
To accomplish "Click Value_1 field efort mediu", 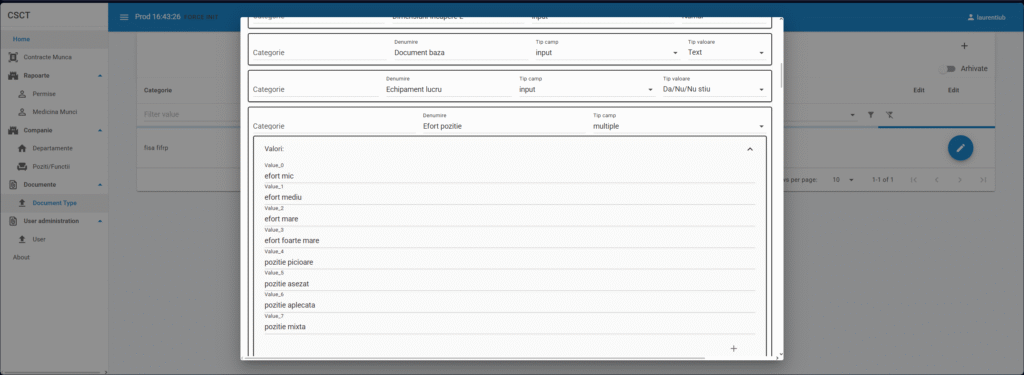I will (x=509, y=197).
